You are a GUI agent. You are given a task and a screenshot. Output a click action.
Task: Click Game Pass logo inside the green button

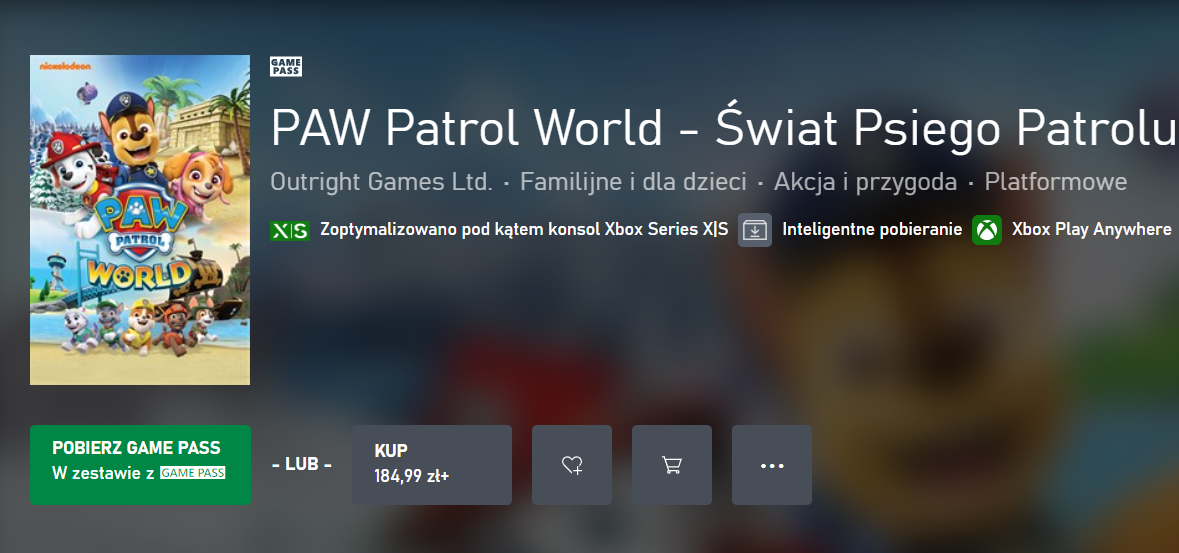point(192,473)
